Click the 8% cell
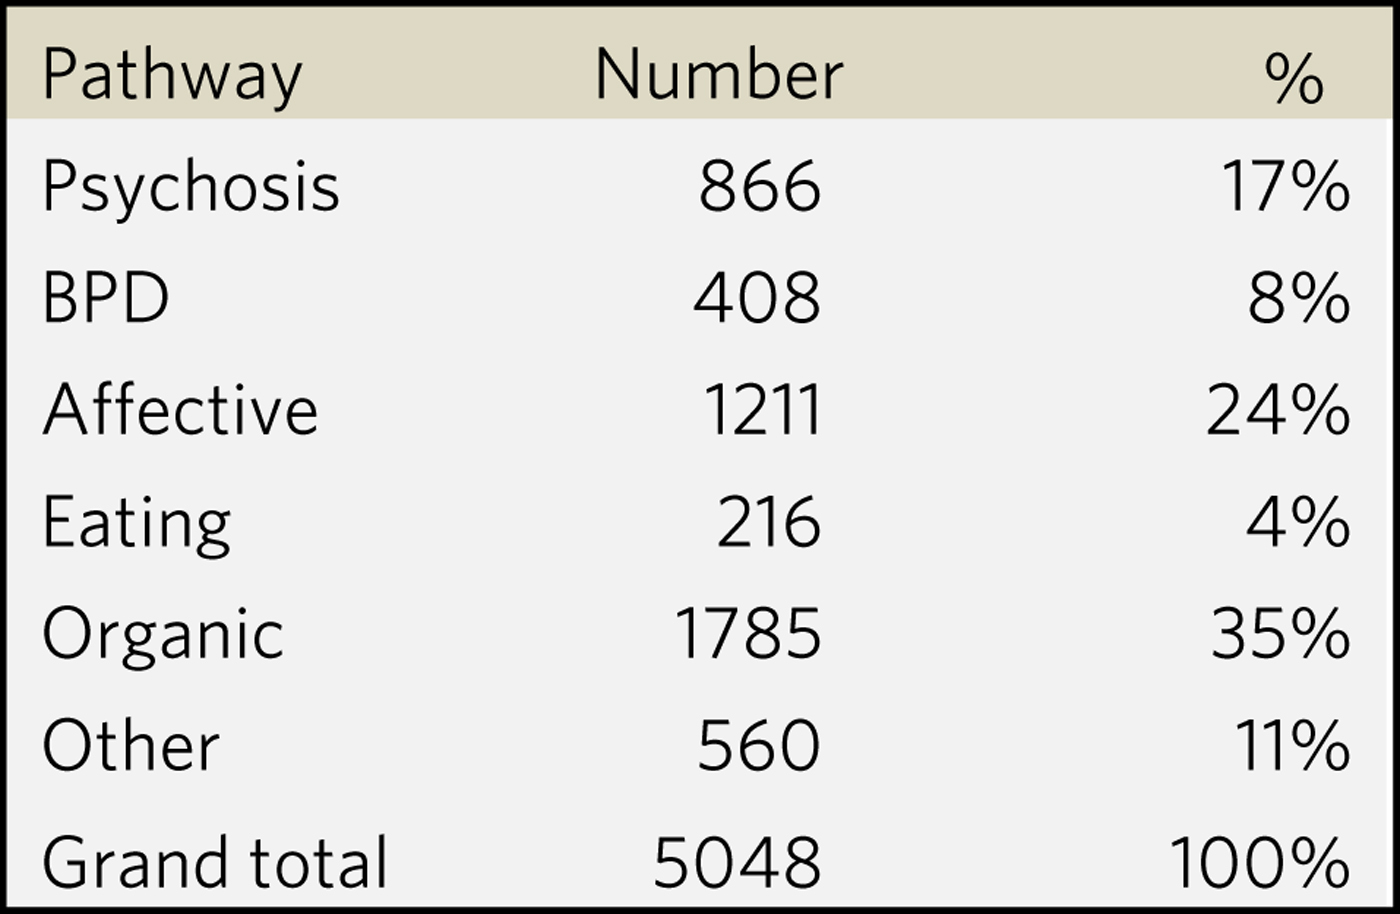This screenshot has height=914, width=1400. 1298,299
